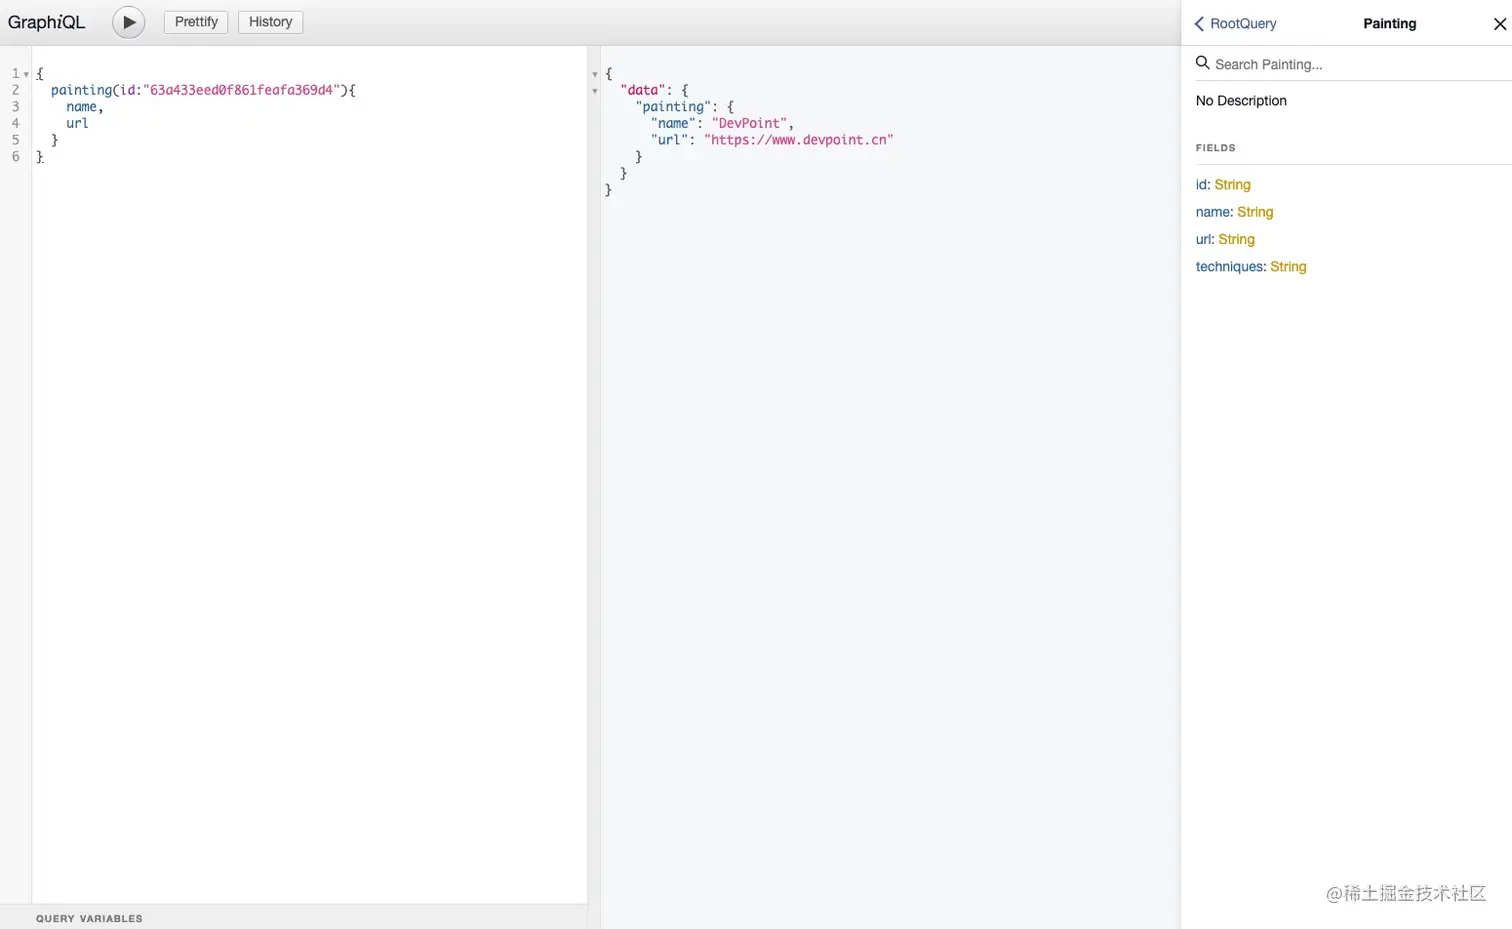Open the History panel
Image resolution: width=1512 pixels, height=929 pixels.
(270, 22)
